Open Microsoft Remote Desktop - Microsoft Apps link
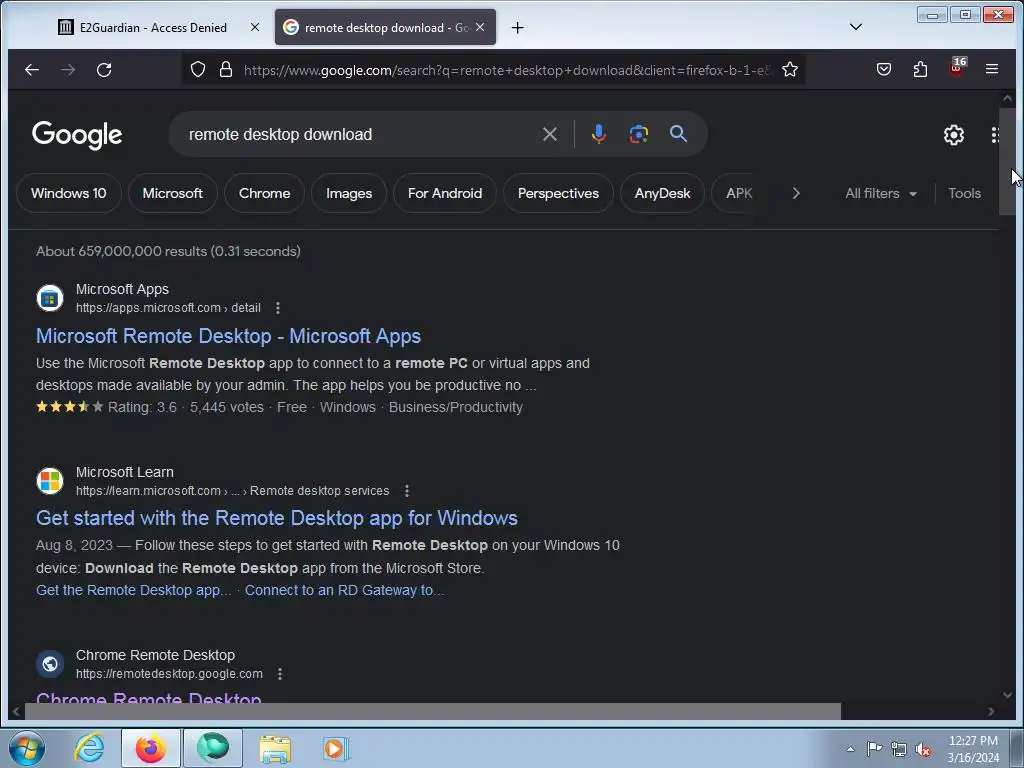 (228, 336)
